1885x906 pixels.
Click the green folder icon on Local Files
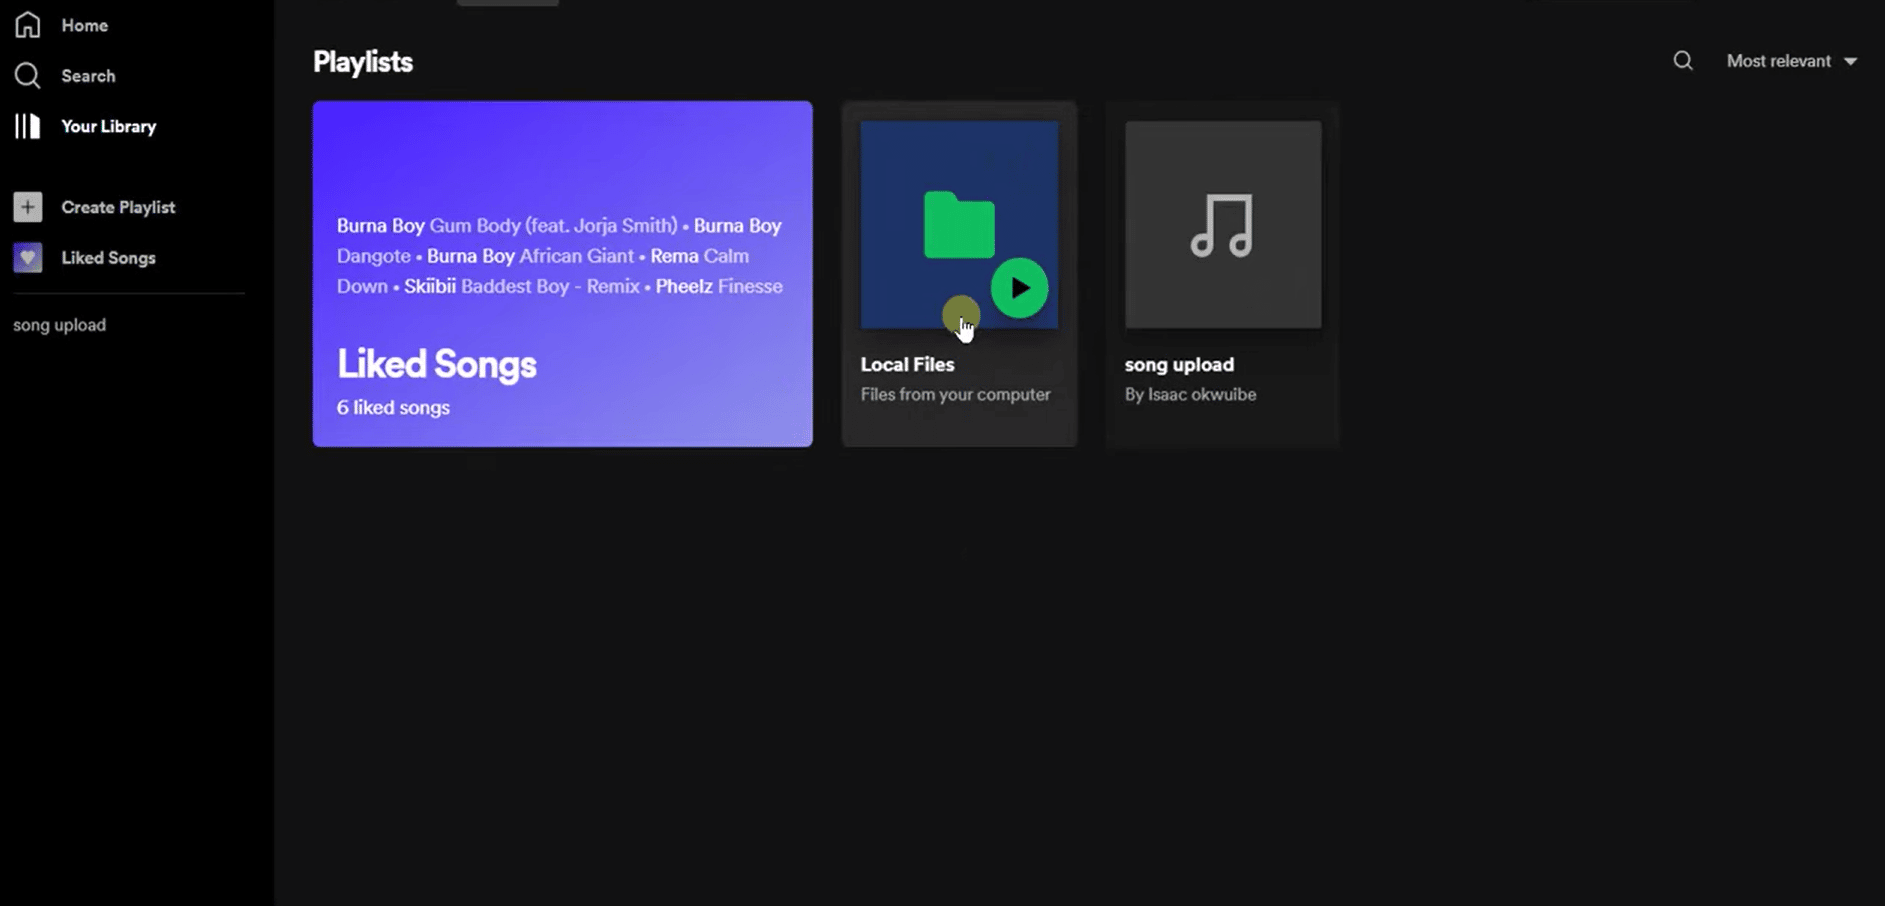958,225
